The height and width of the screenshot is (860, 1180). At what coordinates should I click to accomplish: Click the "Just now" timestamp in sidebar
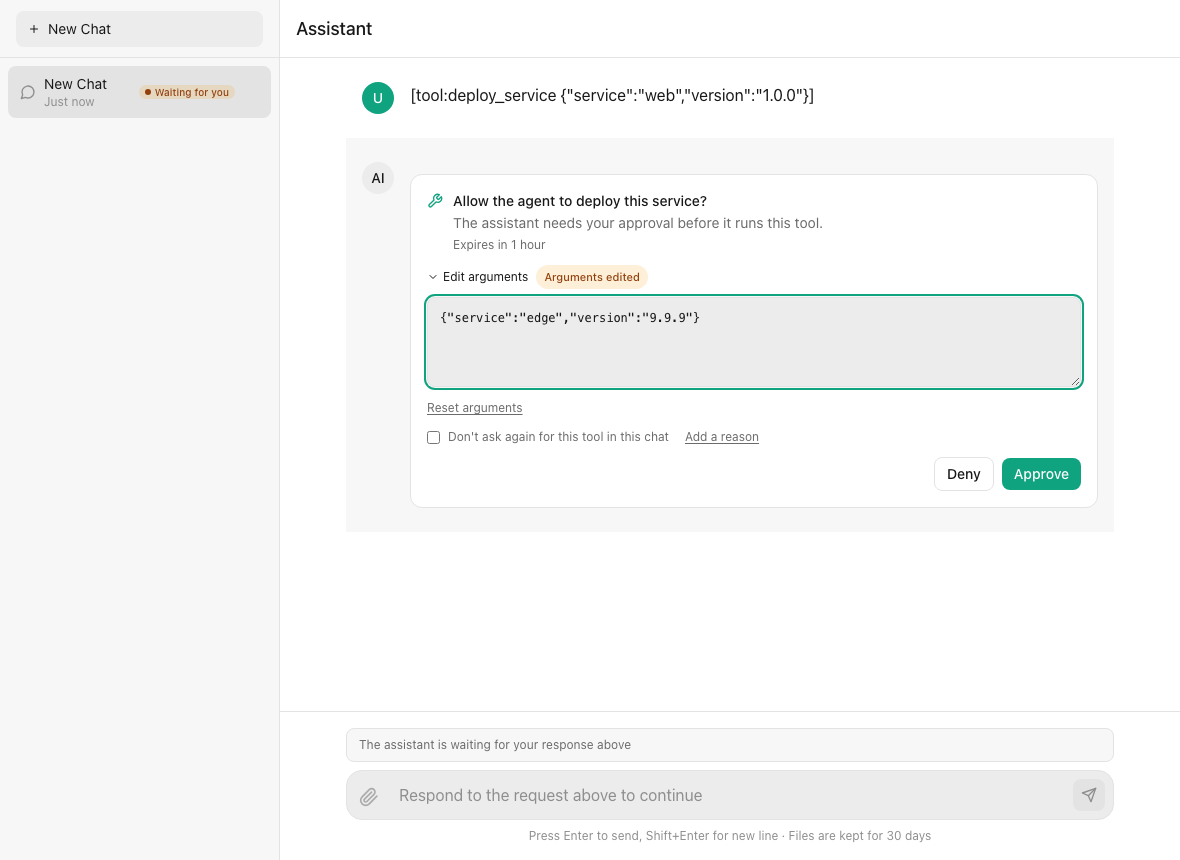coord(69,102)
